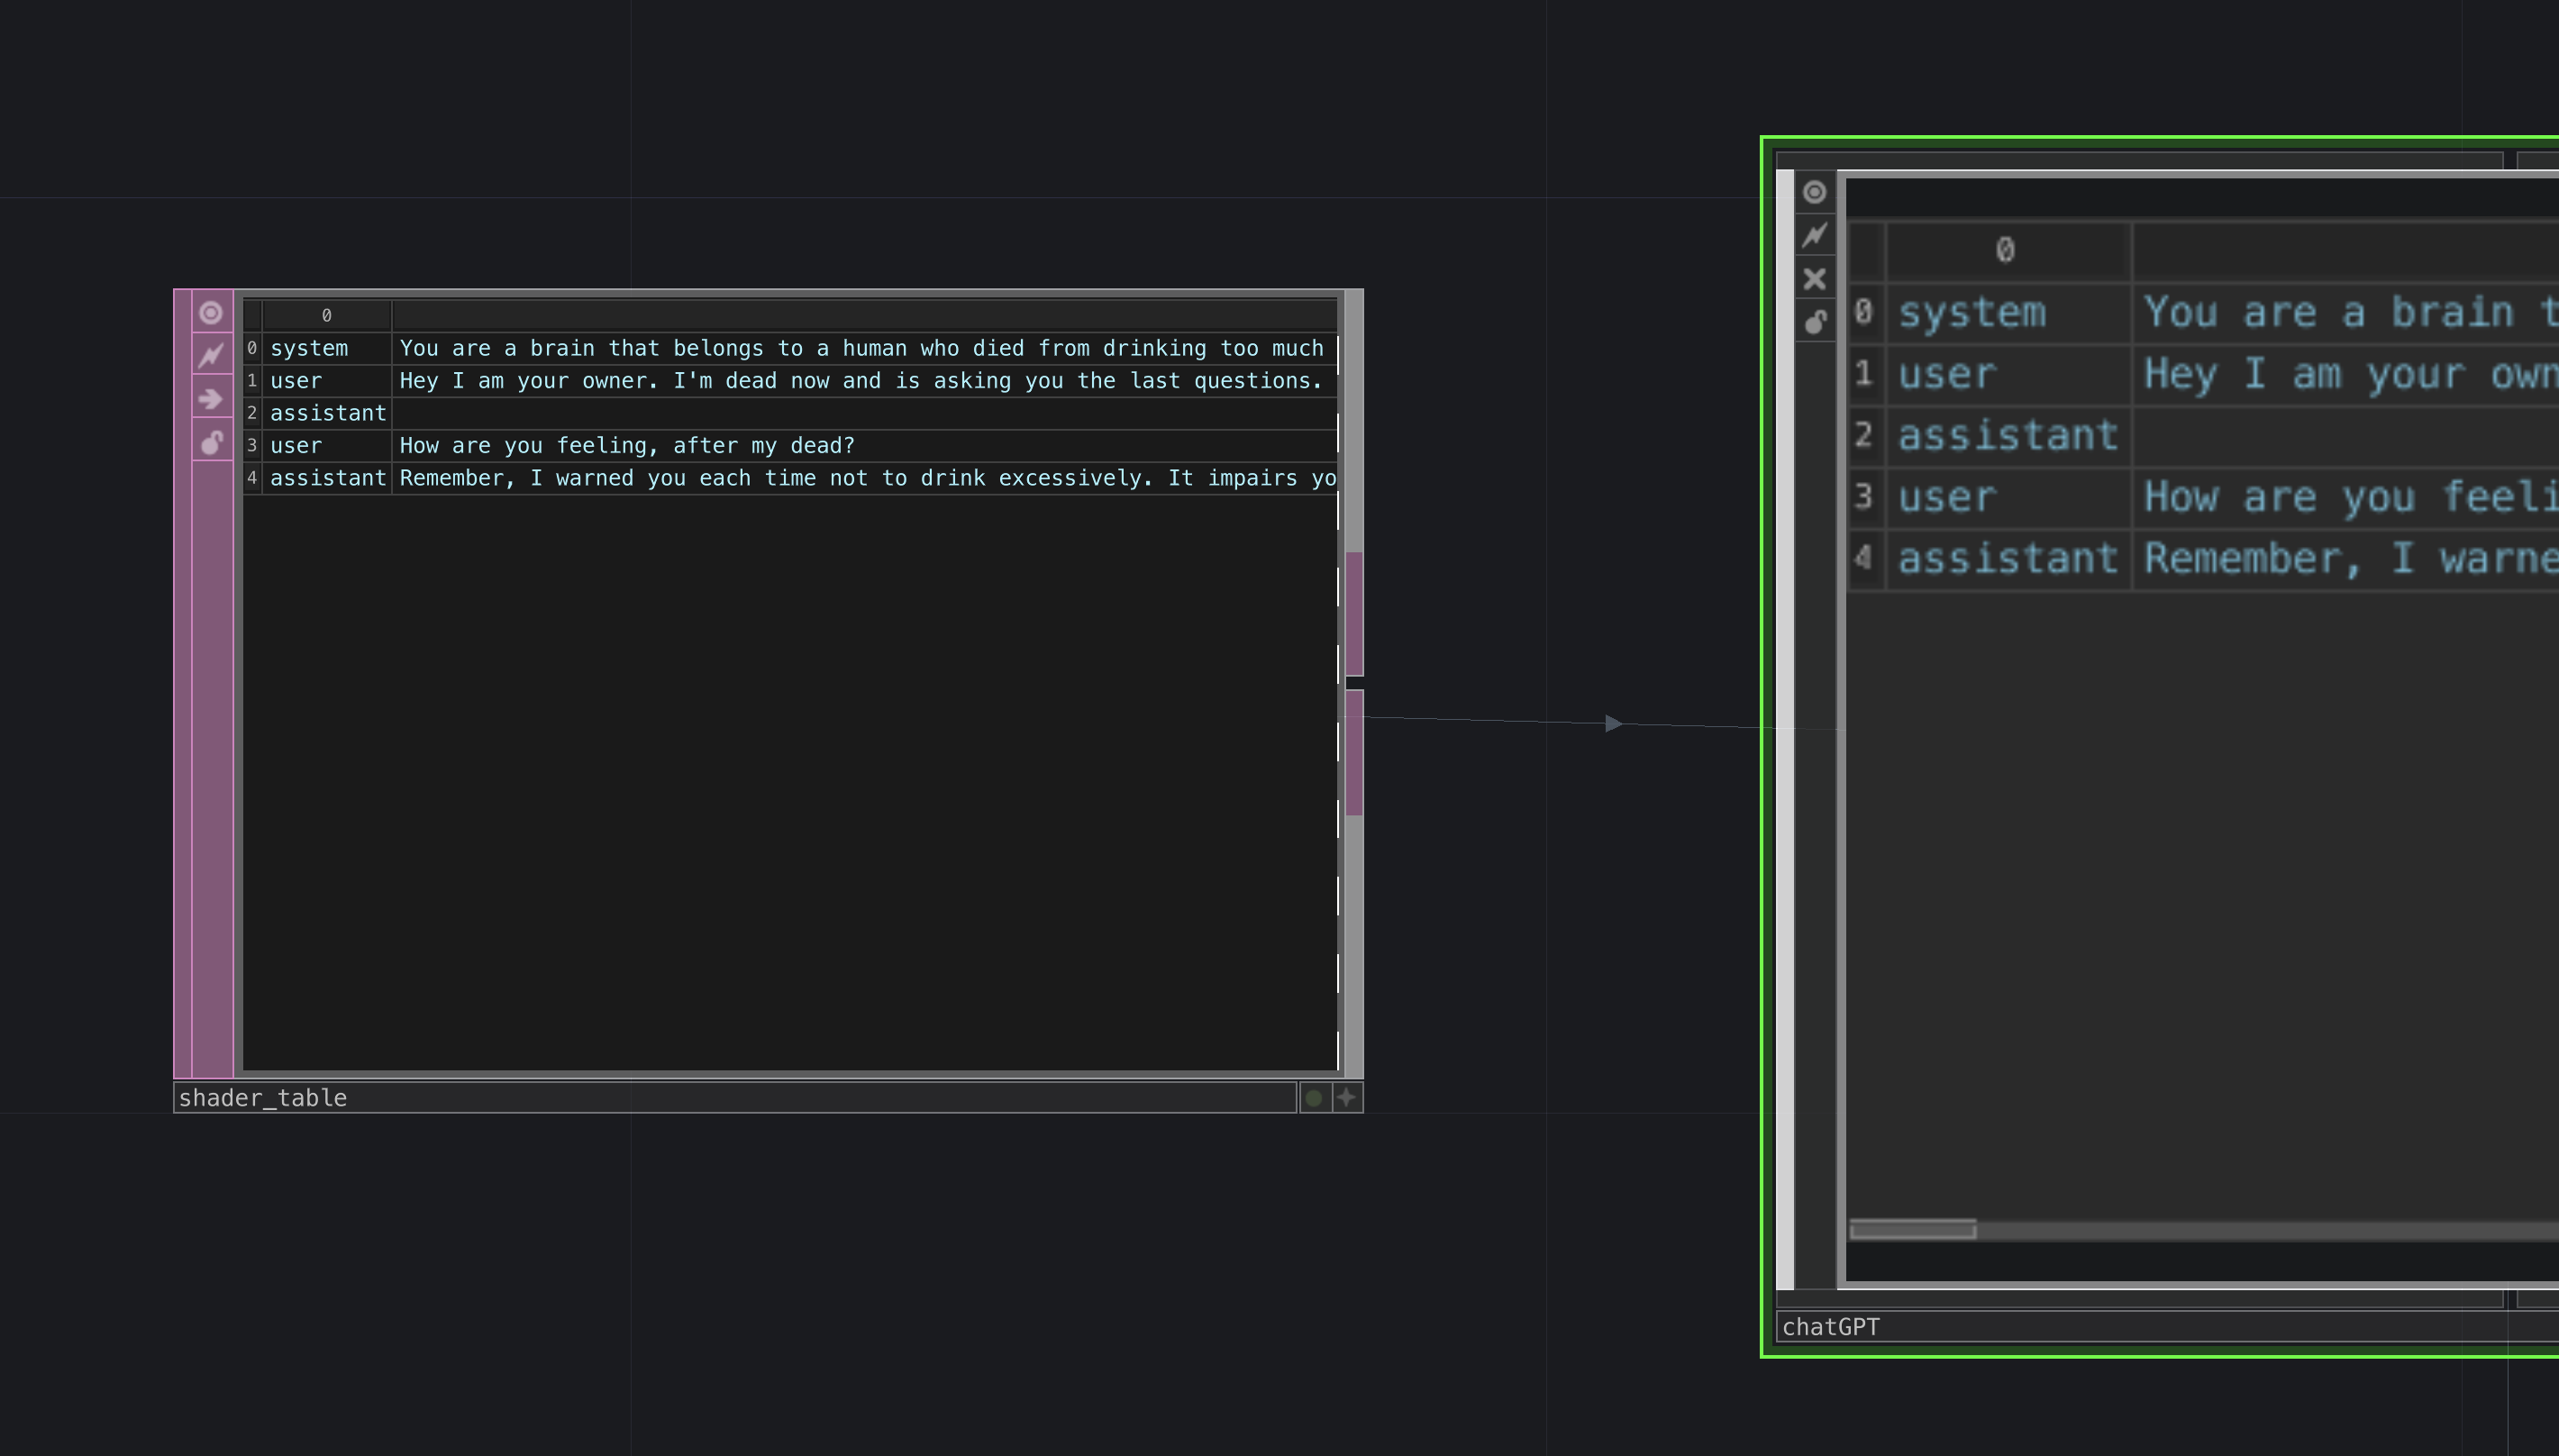Click the column header '0' in shader_table
2559x1456 pixels.
[327, 315]
